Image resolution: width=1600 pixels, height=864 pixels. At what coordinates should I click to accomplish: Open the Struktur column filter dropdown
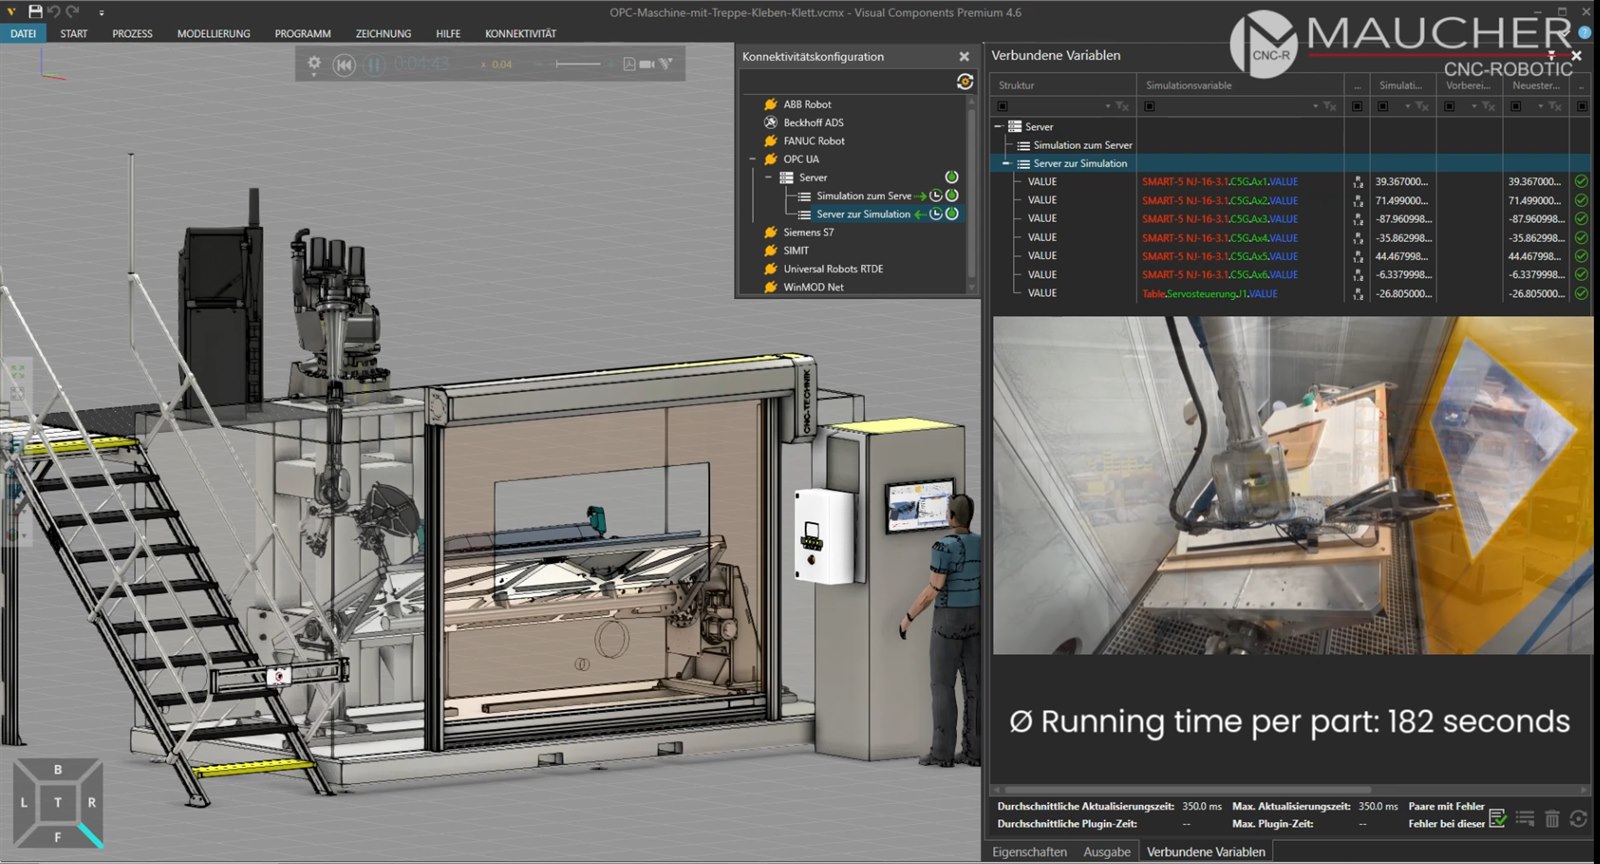click(1108, 106)
